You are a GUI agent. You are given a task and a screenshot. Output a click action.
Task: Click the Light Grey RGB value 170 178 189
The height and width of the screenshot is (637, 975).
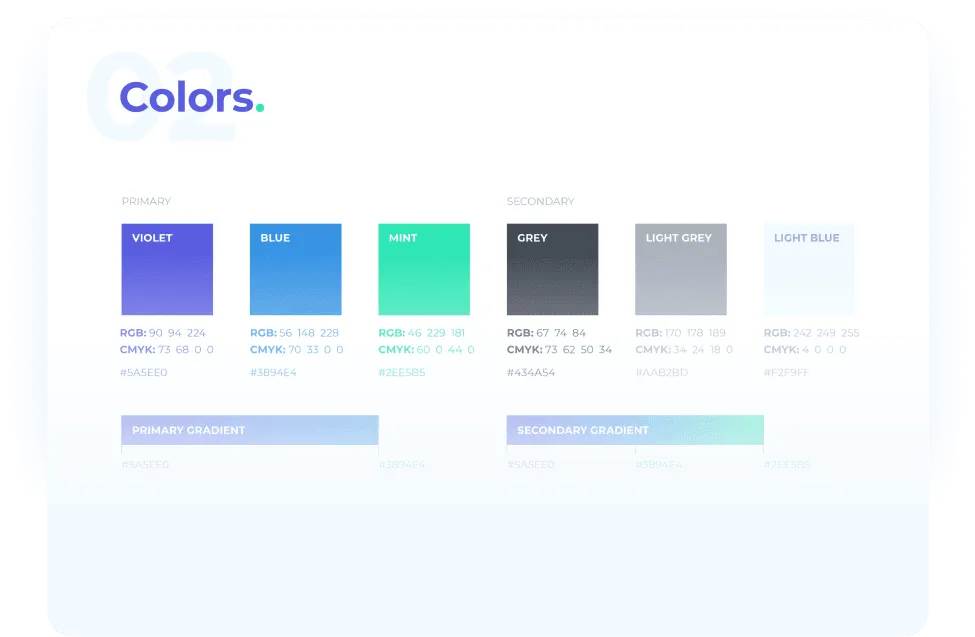[696, 333]
